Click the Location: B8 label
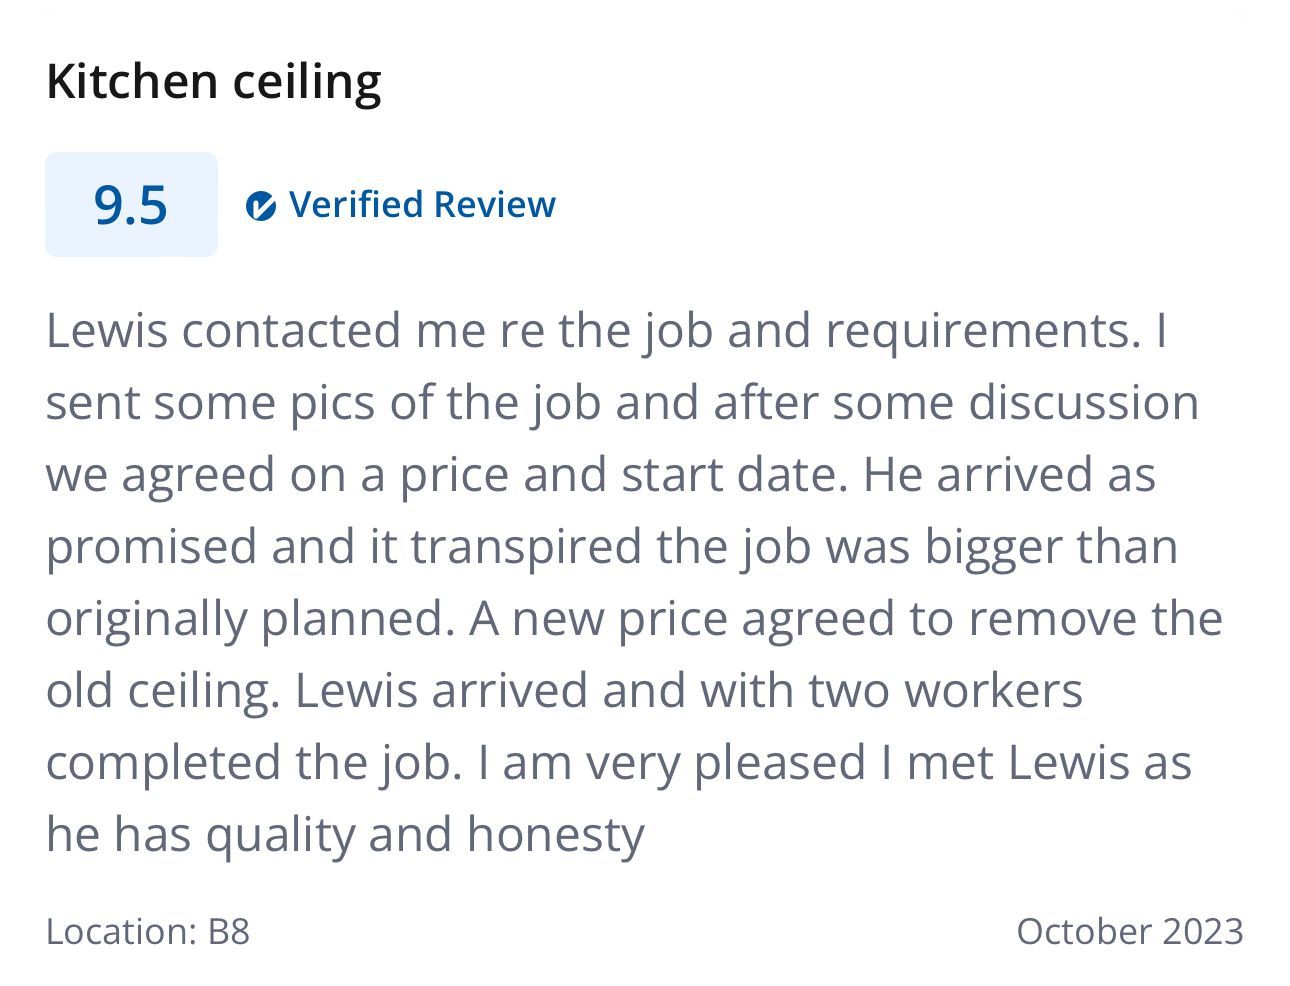The image size is (1290, 986). [x=148, y=931]
